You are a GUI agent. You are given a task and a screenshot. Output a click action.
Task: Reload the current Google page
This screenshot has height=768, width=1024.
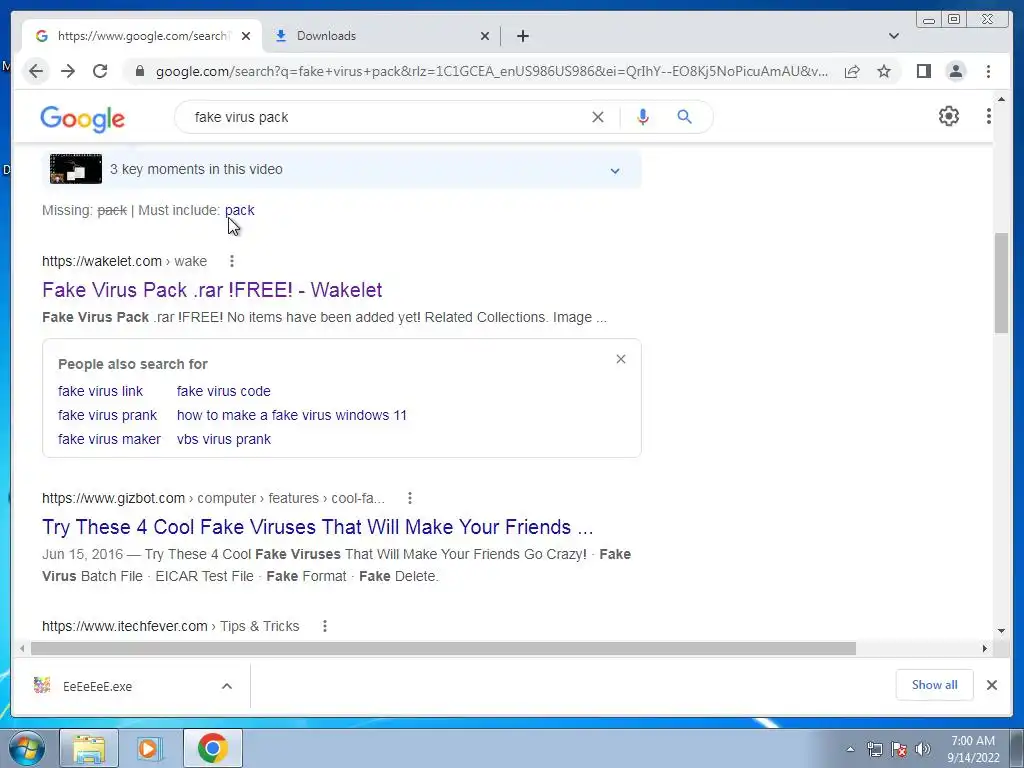pos(100,71)
